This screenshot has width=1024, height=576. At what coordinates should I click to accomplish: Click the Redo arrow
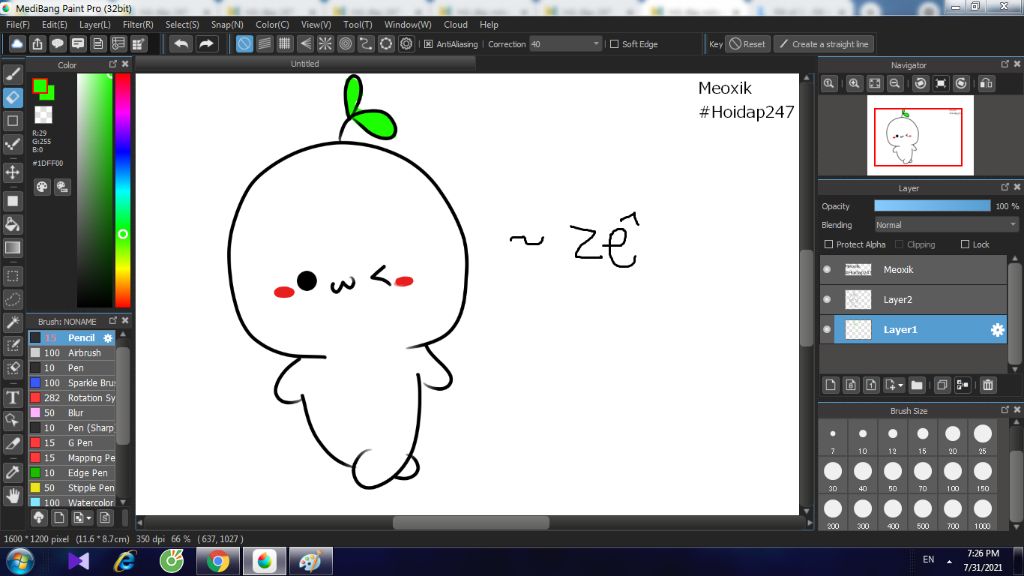[206, 44]
